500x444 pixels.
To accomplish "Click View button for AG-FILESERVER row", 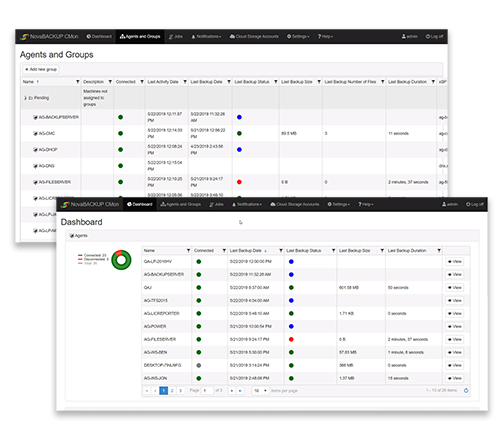I will point(455,339).
